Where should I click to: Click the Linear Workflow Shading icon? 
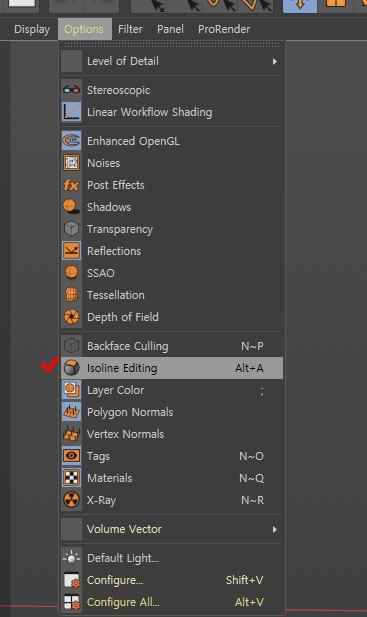tap(71, 112)
